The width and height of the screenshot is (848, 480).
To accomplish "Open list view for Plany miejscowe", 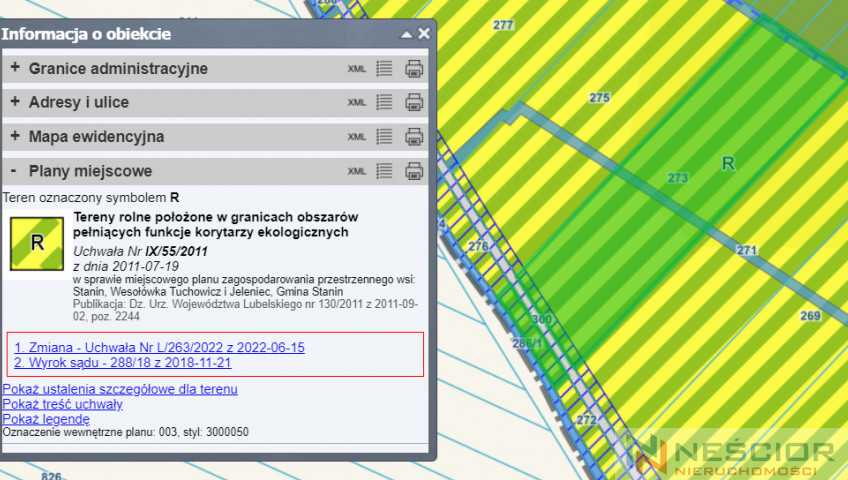I will [385, 171].
